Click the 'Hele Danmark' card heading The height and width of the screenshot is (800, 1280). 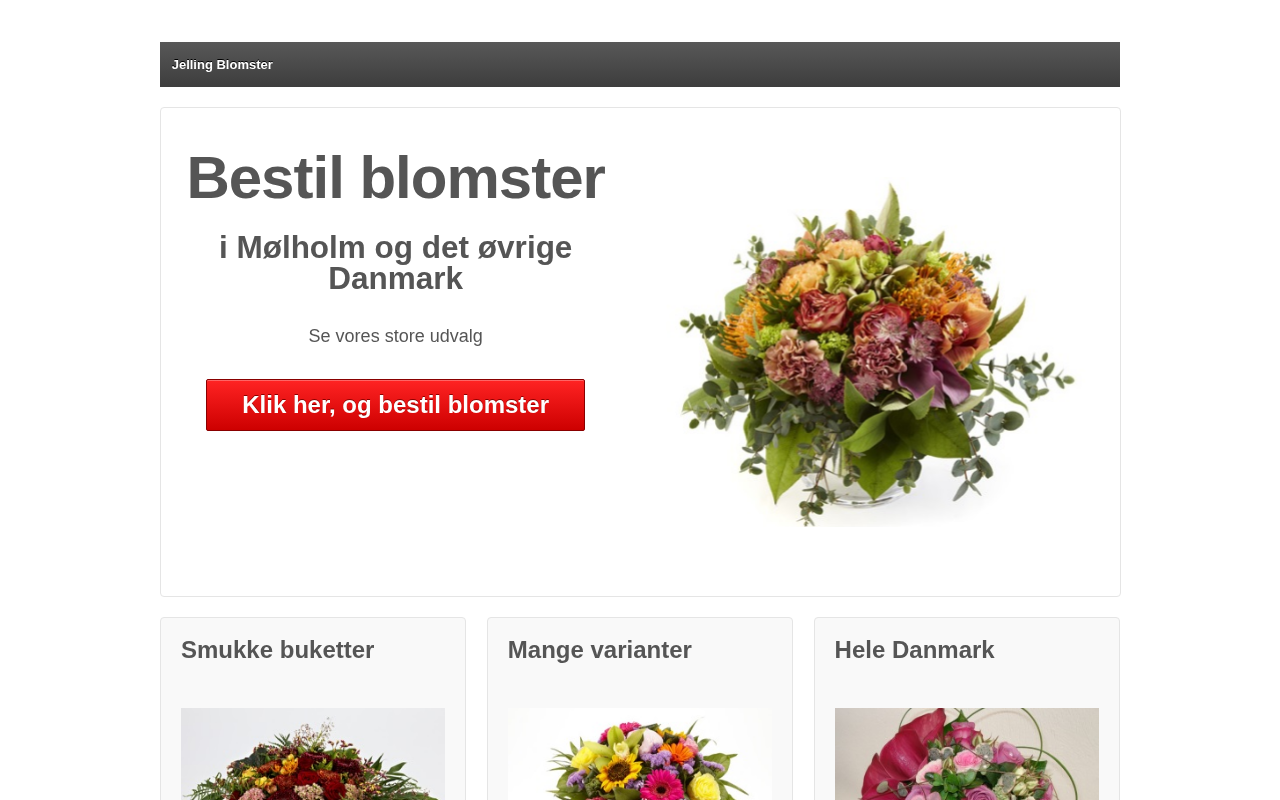click(x=915, y=650)
